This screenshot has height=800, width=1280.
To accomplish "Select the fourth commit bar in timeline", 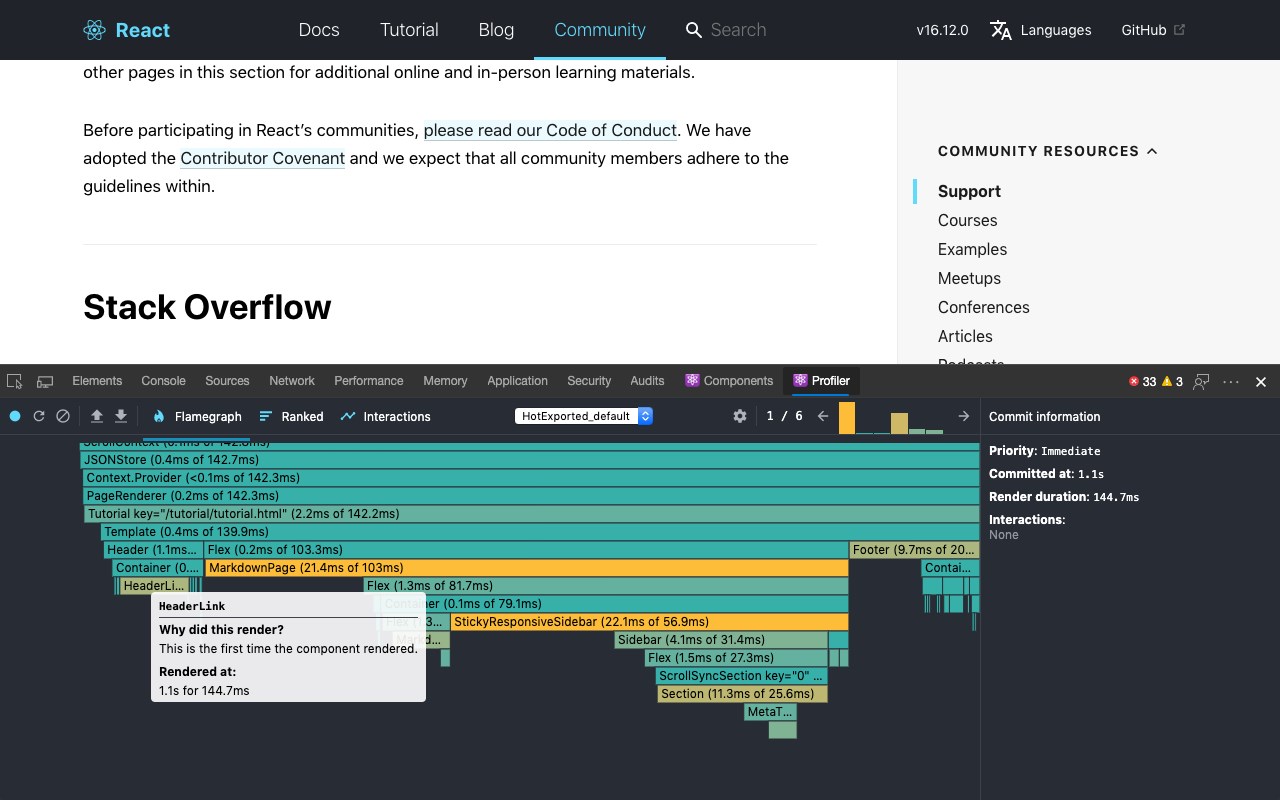I will tap(899, 423).
